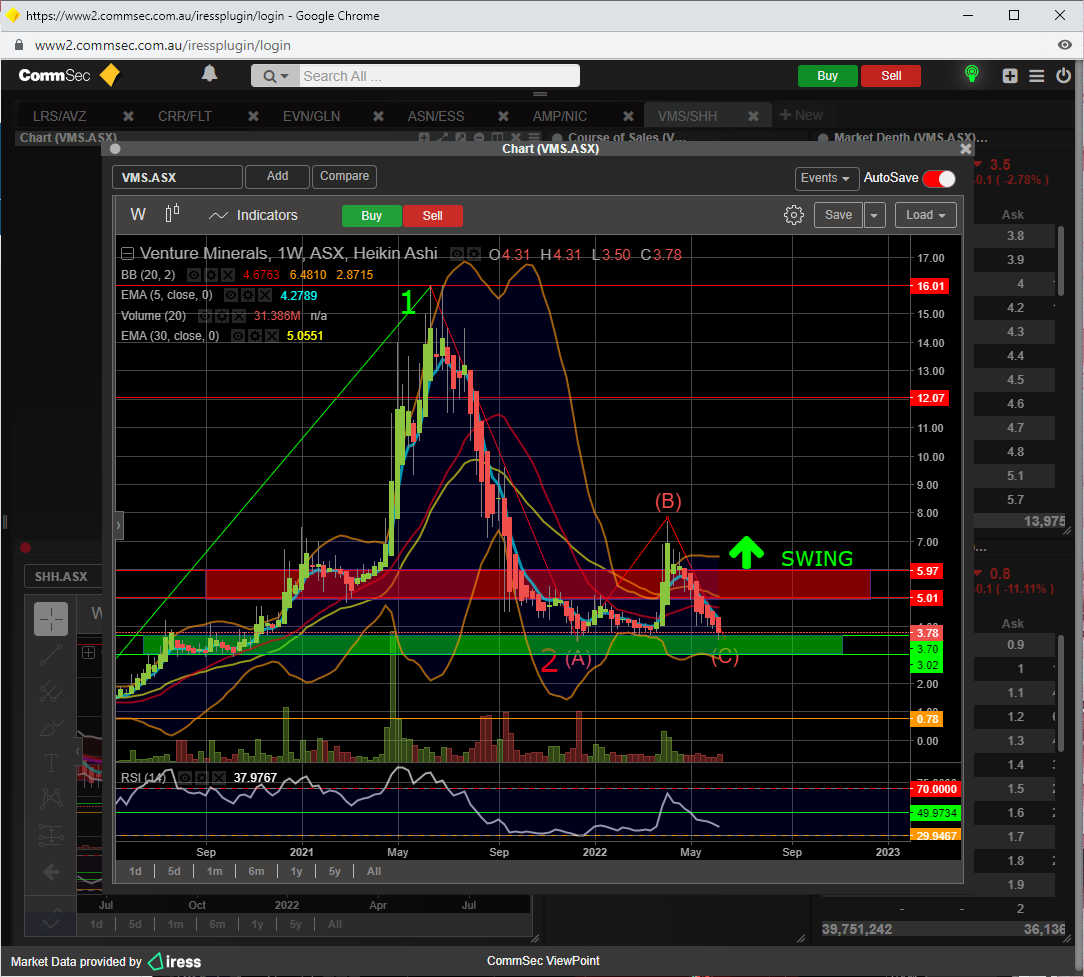Toggle browser eye tracking-protection icon in address bar

1065,45
